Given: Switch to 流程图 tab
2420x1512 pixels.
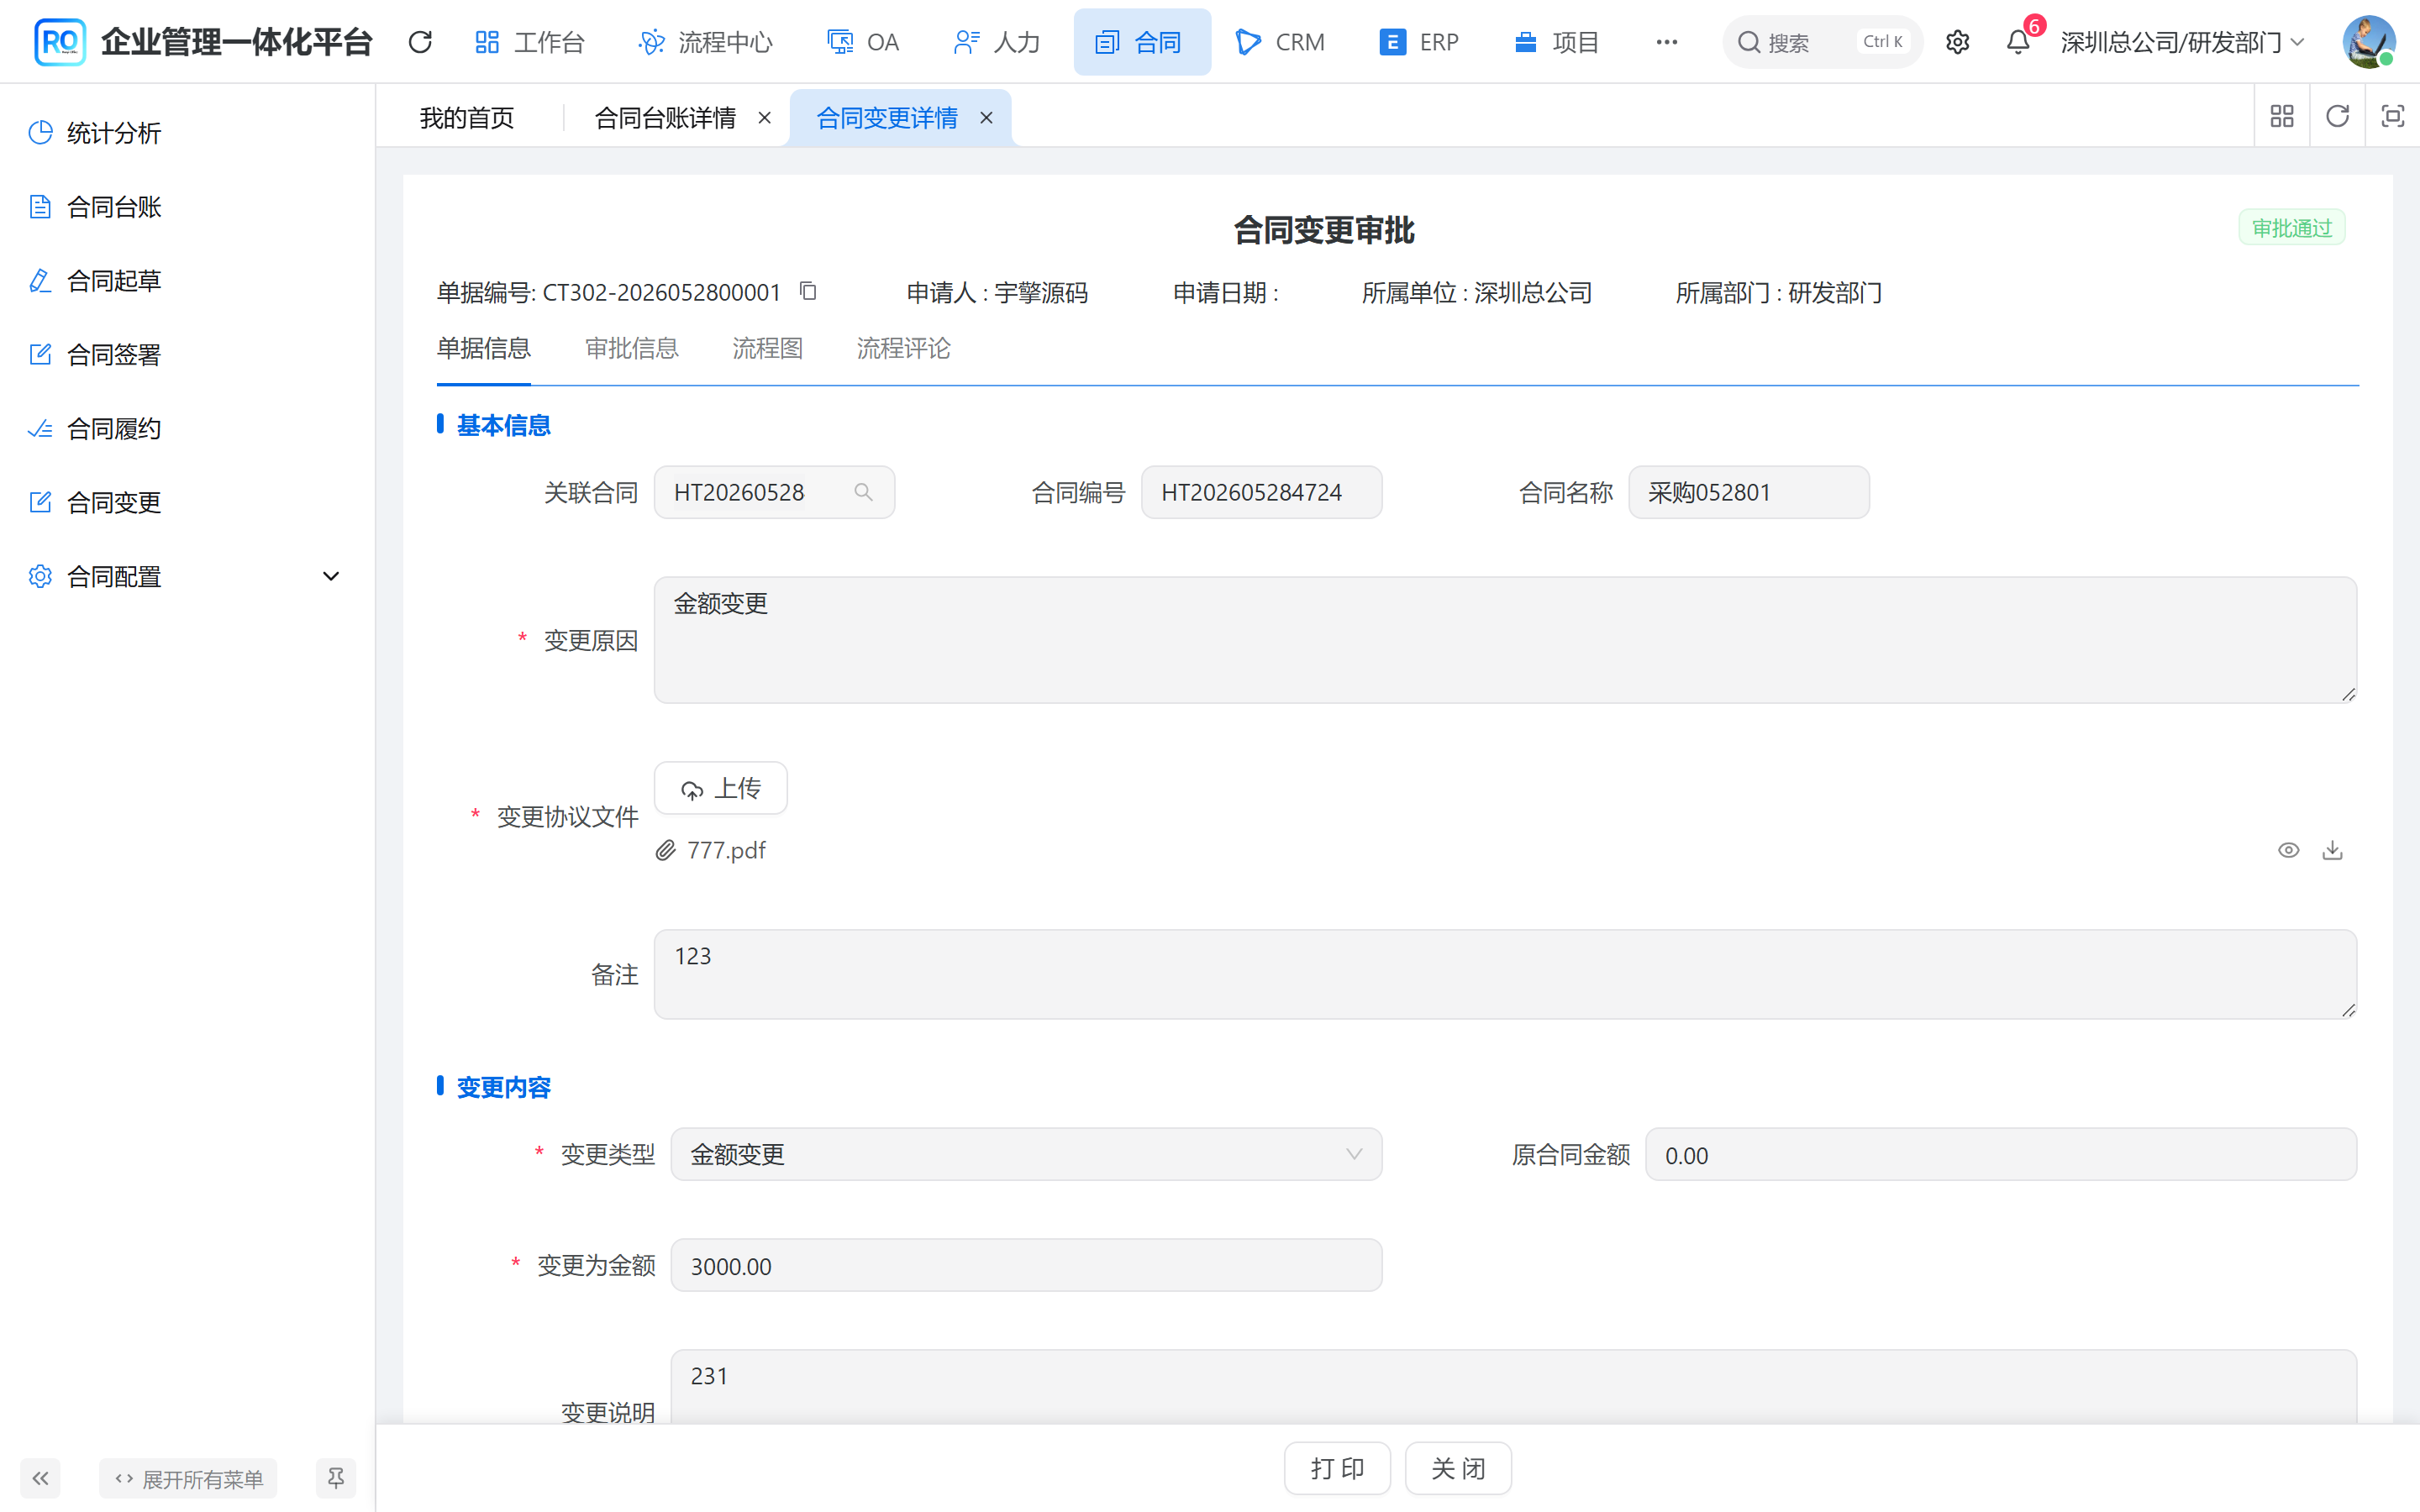Looking at the screenshot, I should click(x=767, y=348).
